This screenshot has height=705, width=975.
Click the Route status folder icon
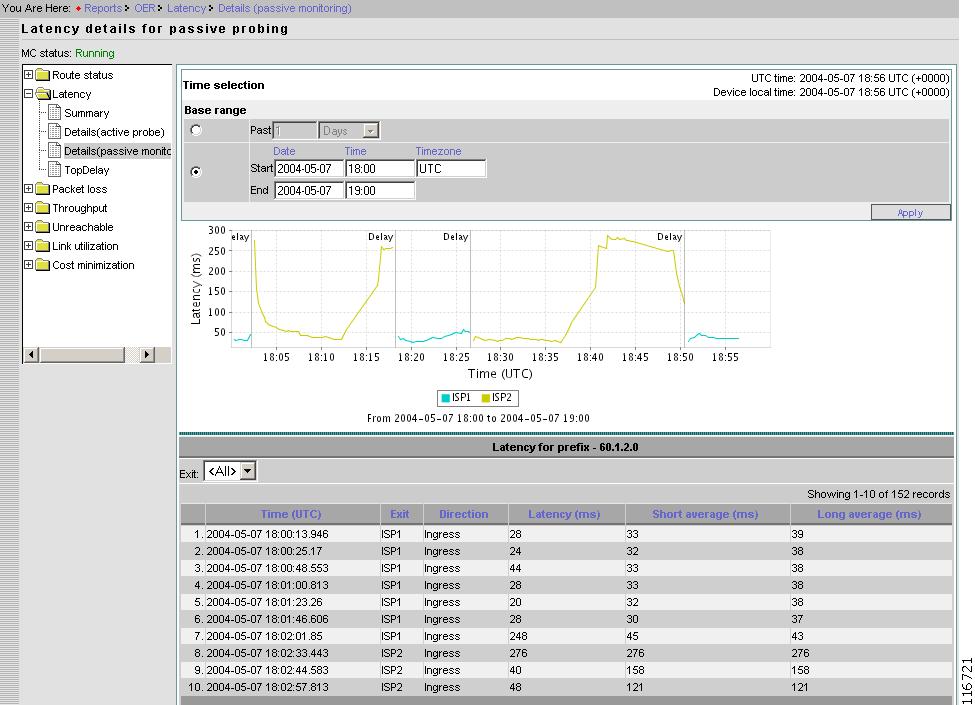(x=43, y=75)
